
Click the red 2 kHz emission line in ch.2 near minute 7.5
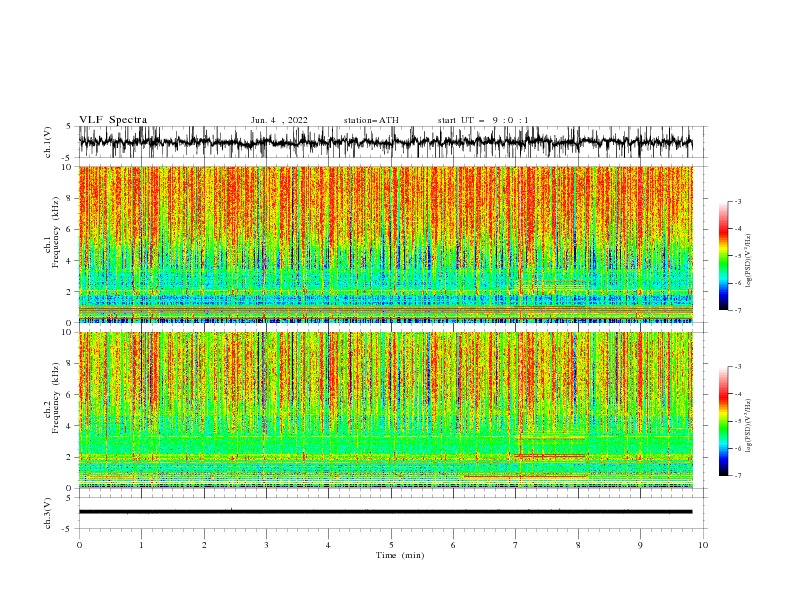tap(550, 456)
